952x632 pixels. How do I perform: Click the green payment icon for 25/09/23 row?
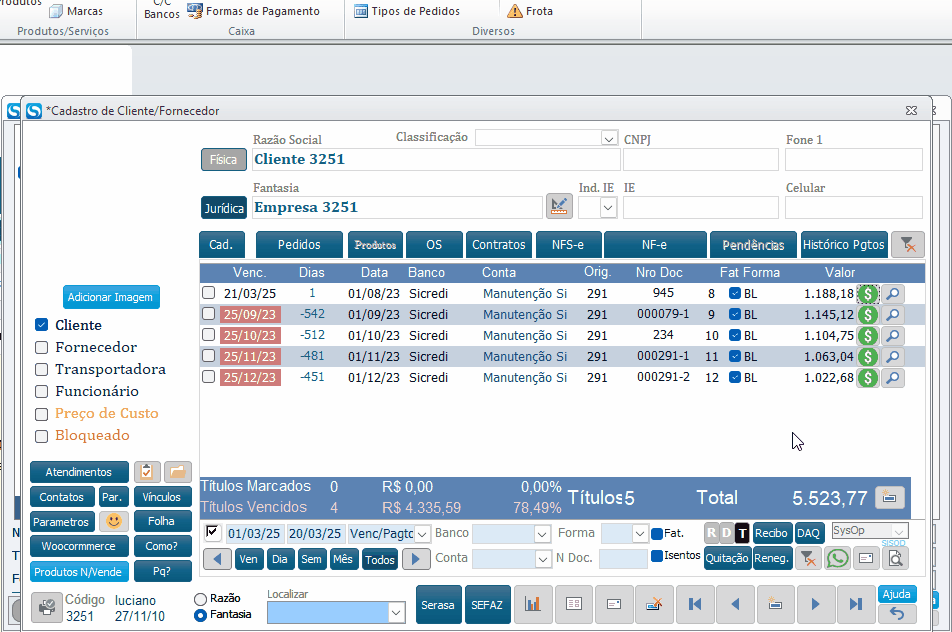click(x=868, y=315)
